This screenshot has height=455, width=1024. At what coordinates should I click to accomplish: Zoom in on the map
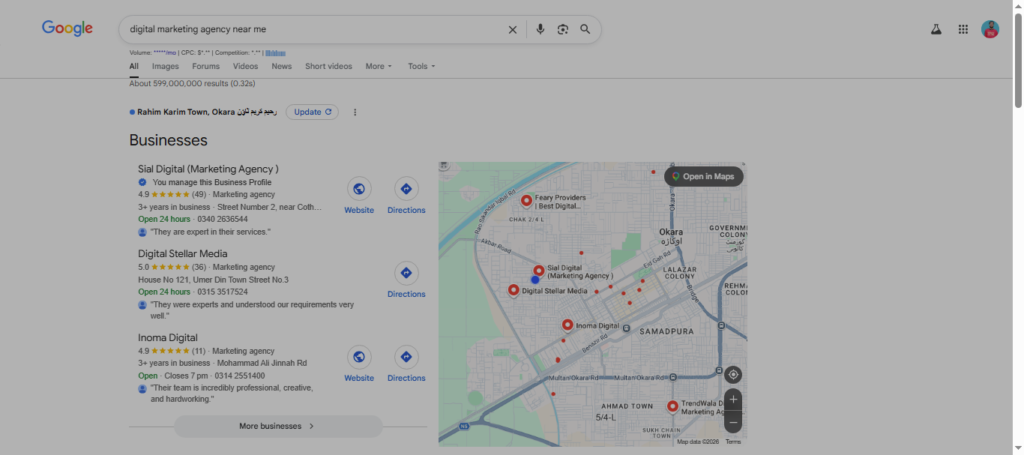pos(733,400)
